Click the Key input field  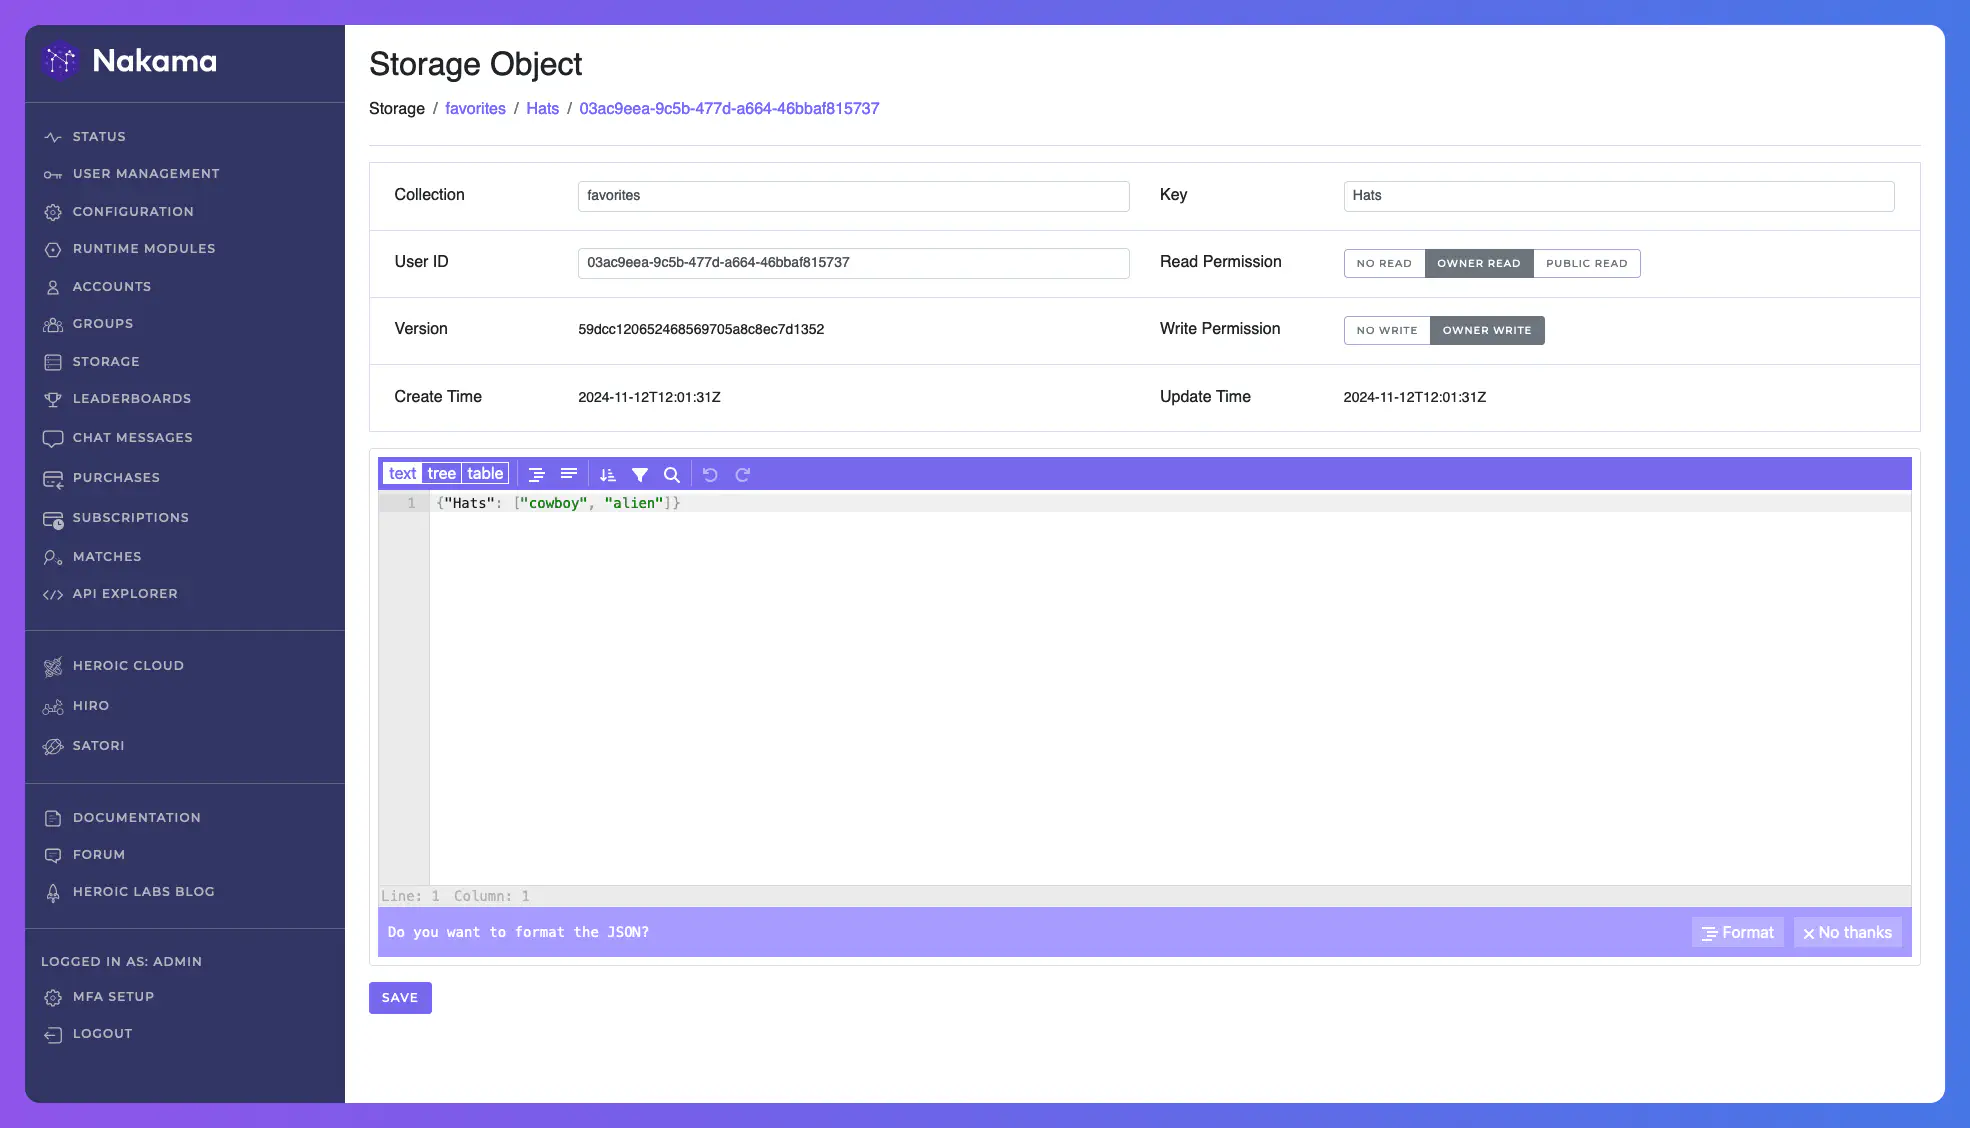1619,196
